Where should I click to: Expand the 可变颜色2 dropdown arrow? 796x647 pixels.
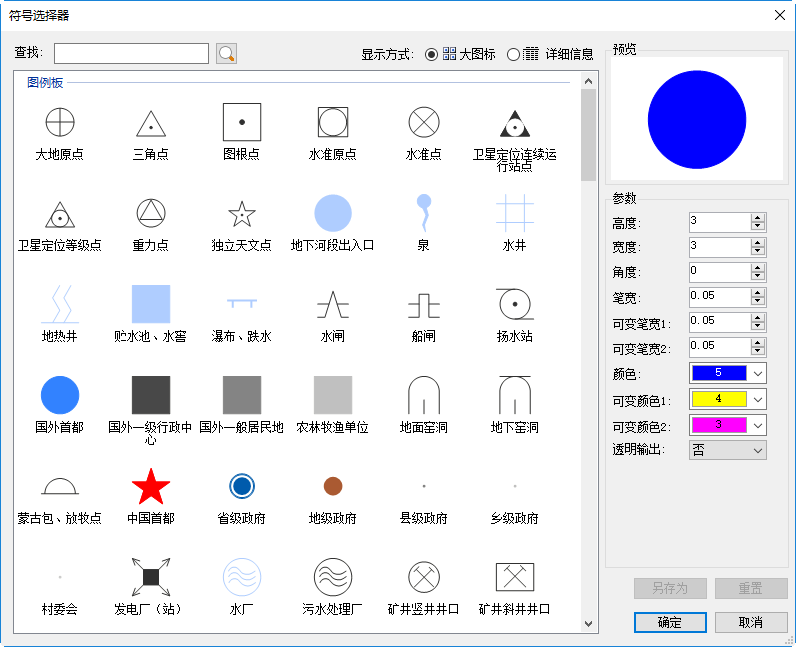click(757, 426)
